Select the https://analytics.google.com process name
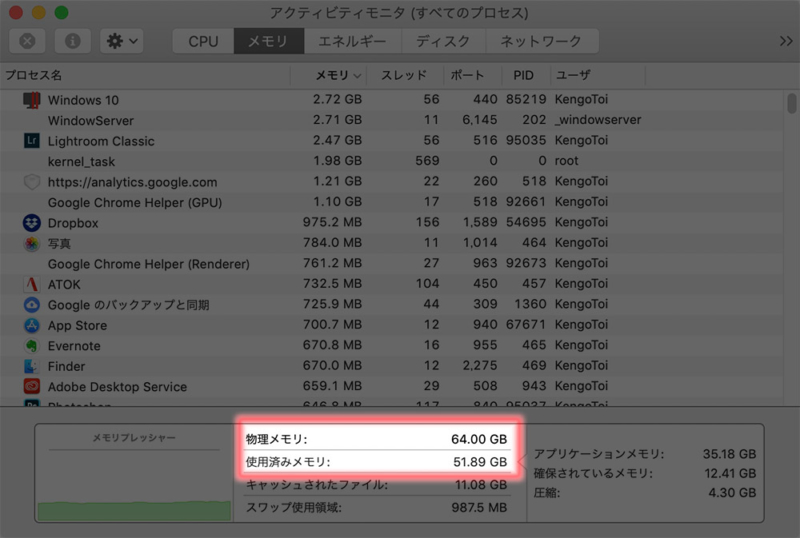800x538 pixels. click(x=133, y=182)
